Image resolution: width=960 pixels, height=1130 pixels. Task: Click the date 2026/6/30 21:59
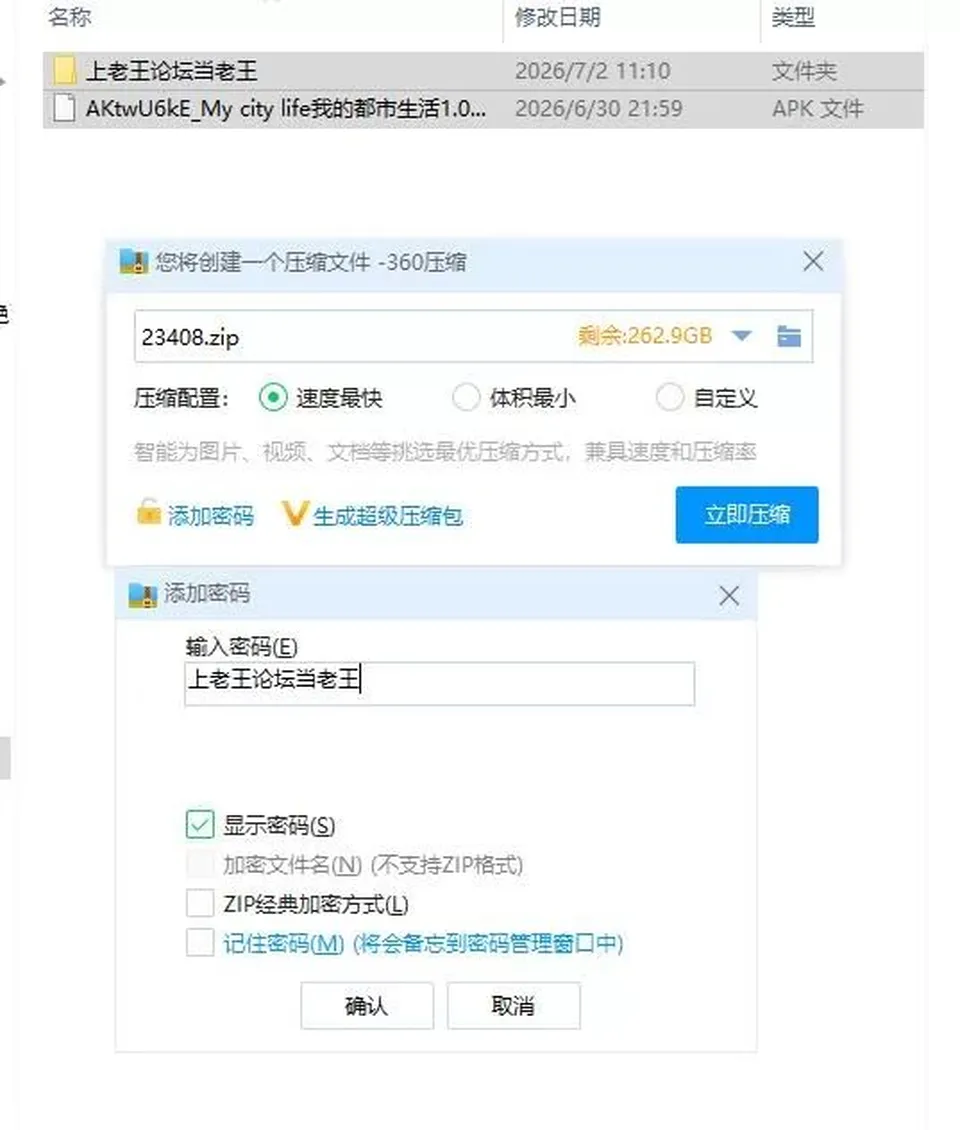(x=598, y=109)
